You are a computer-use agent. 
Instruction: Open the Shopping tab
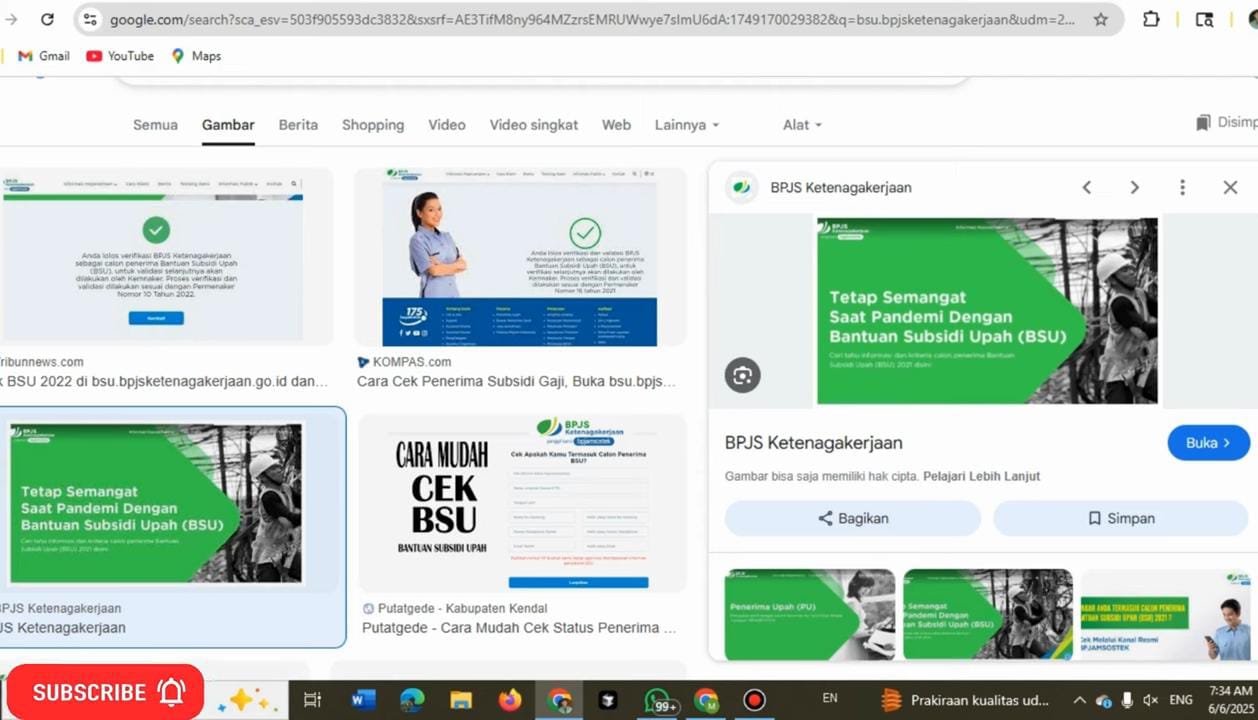click(373, 125)
